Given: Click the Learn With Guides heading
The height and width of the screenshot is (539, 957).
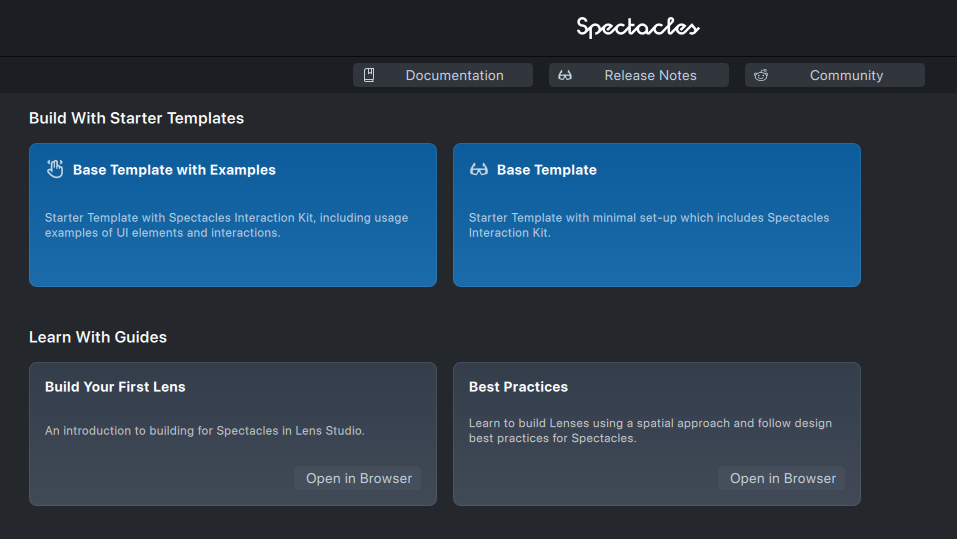Looking at the screenshot, I should pos(98,337).
